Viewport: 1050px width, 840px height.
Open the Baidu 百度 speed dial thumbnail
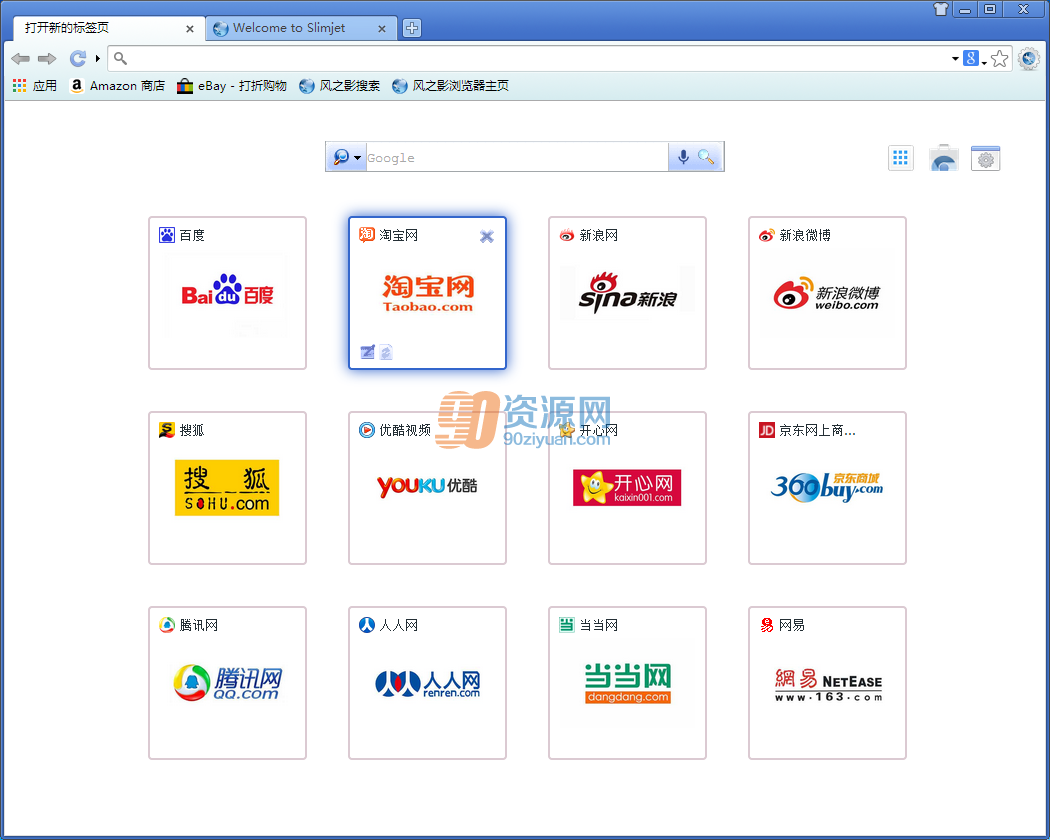click(227, 293)
